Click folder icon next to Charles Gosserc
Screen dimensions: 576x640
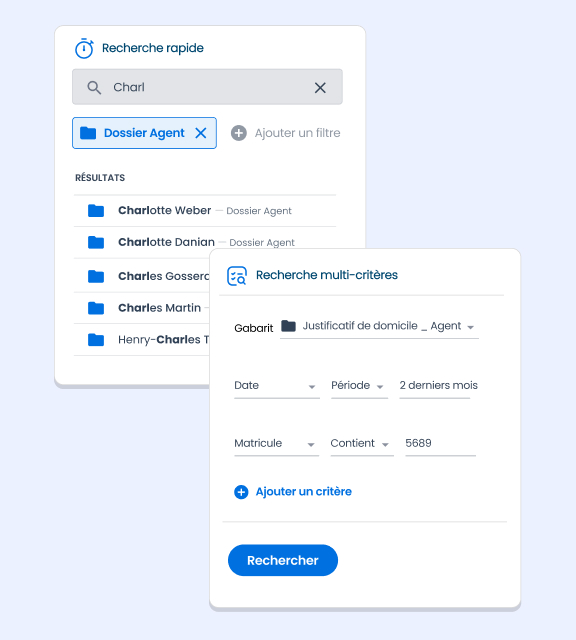click(x=96, y=276)
